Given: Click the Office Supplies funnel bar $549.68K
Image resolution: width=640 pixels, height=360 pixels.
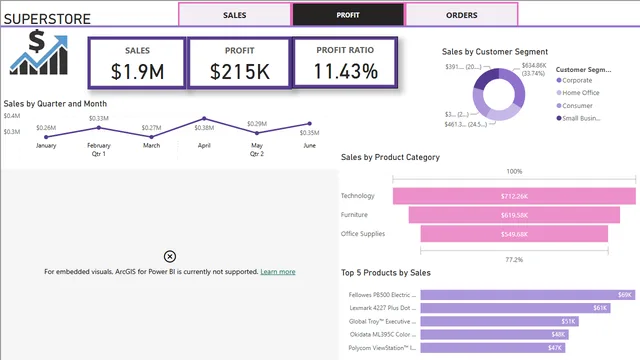Looking at the screenshot, I should (514, 234).
